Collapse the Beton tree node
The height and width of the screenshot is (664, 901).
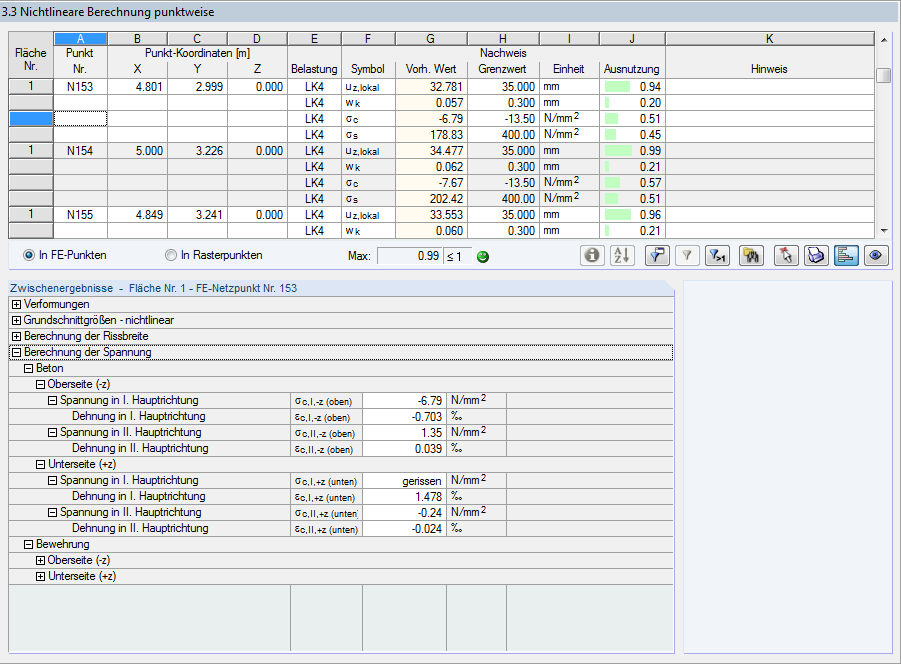(x=28, y=369)
